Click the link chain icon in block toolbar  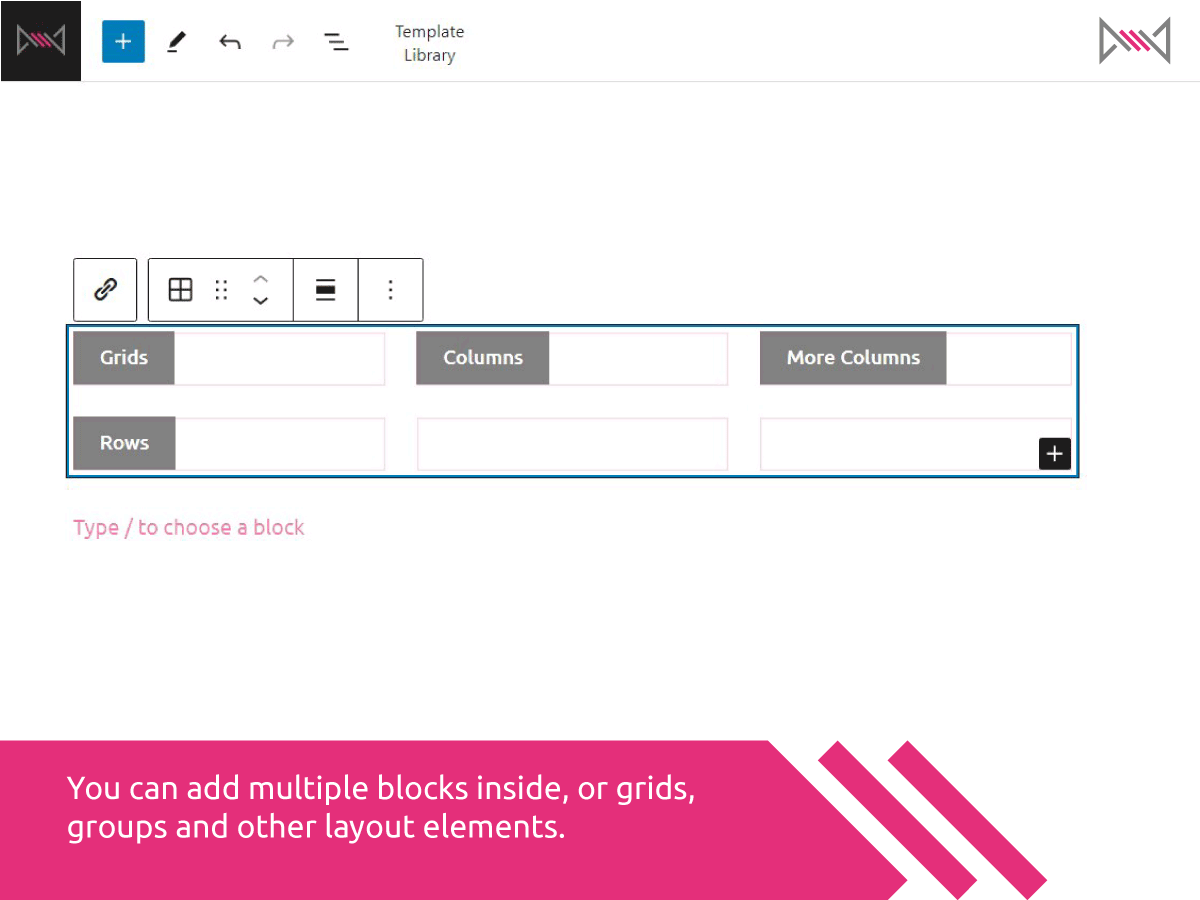coord(105,290)
